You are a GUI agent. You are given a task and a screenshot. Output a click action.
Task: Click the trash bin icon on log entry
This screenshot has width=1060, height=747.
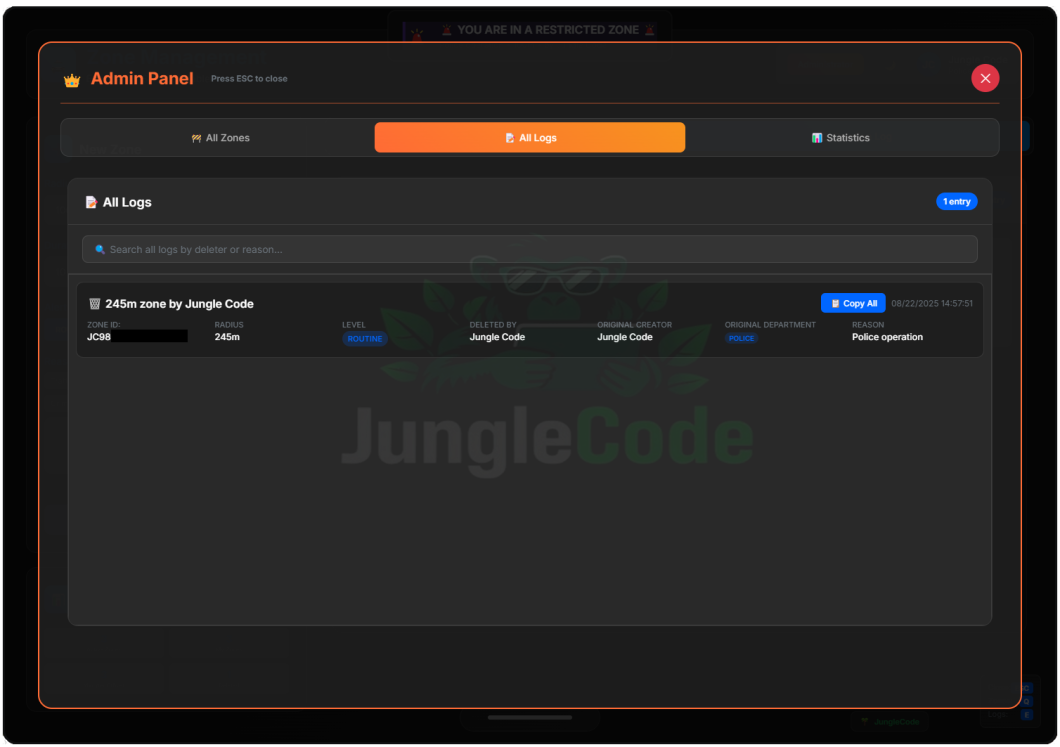pyautogui.click(x=95, y=304)
